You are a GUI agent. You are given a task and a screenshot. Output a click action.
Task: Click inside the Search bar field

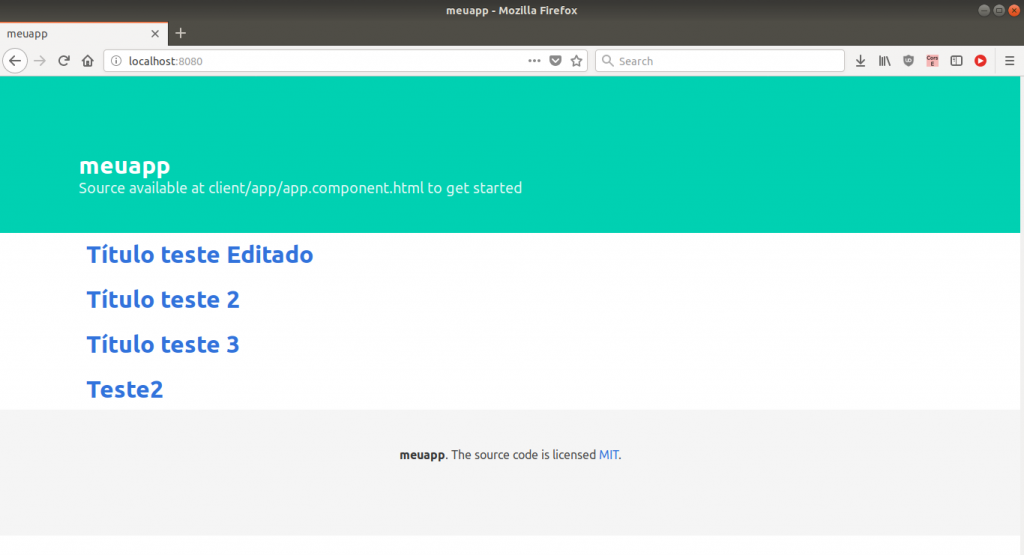coord(725,61)
